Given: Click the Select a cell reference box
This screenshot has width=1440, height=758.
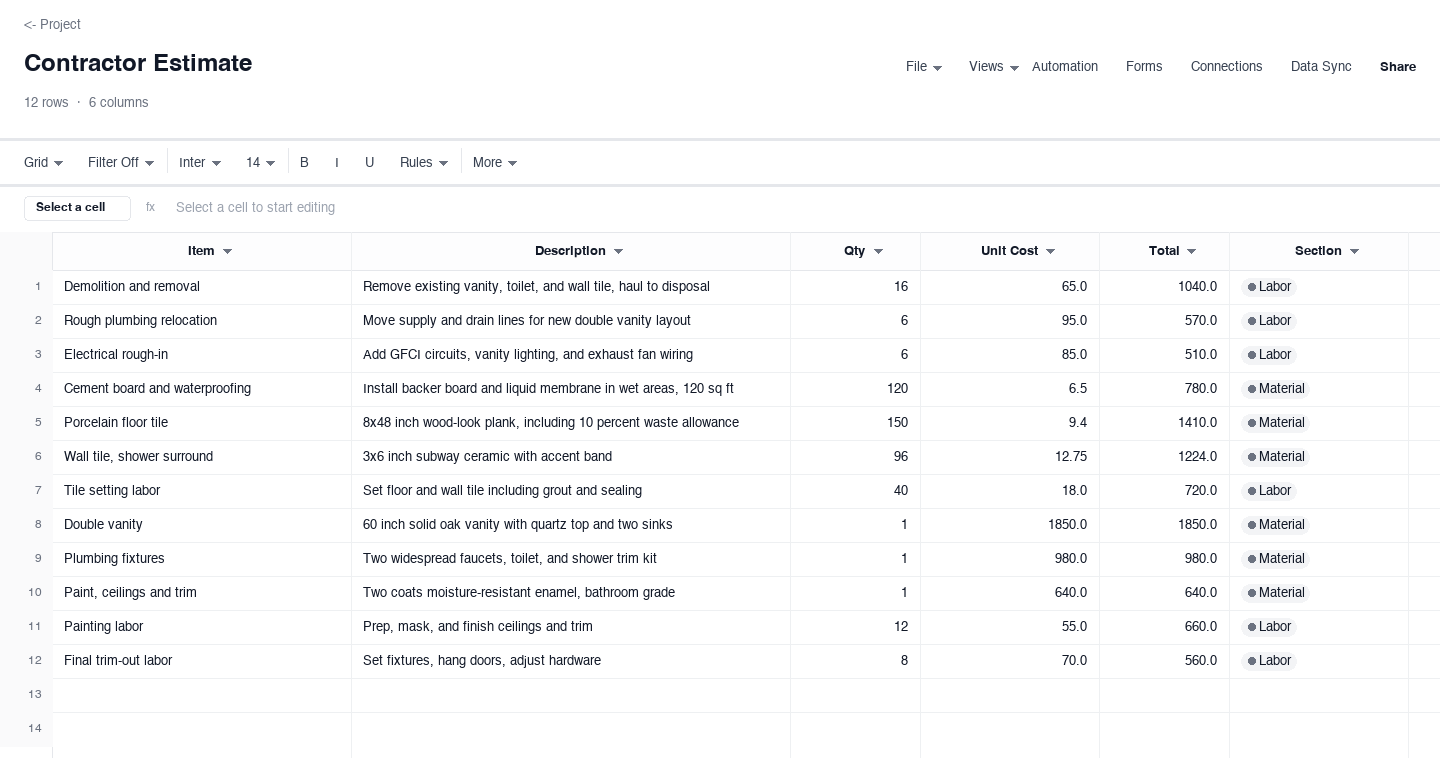Looking at the screenshot, I should pyautogui.click(x=77, y=208).
